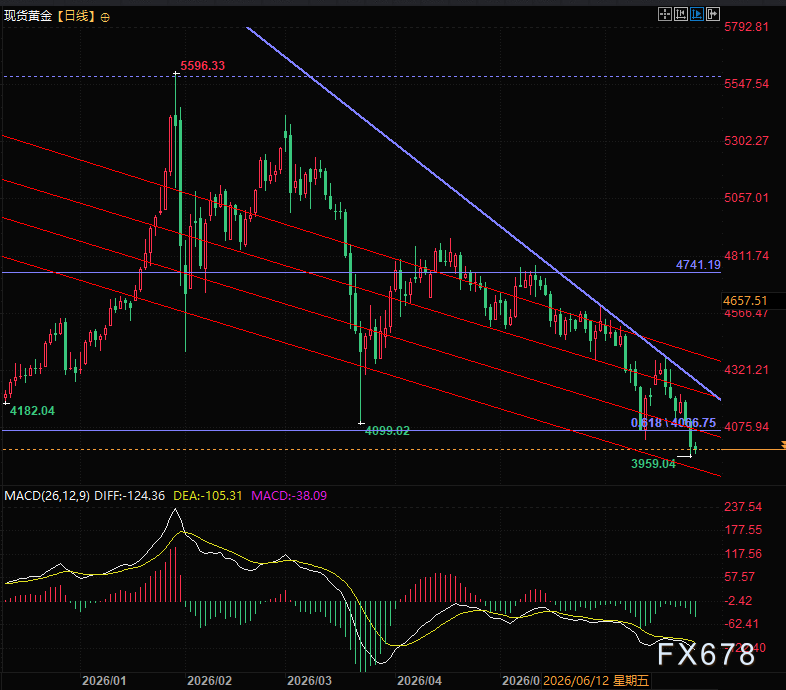Click the 2026/06/12 星期五 date label
Screen dimensions: 786x690
pyautogui.click(x=596, y=681)
